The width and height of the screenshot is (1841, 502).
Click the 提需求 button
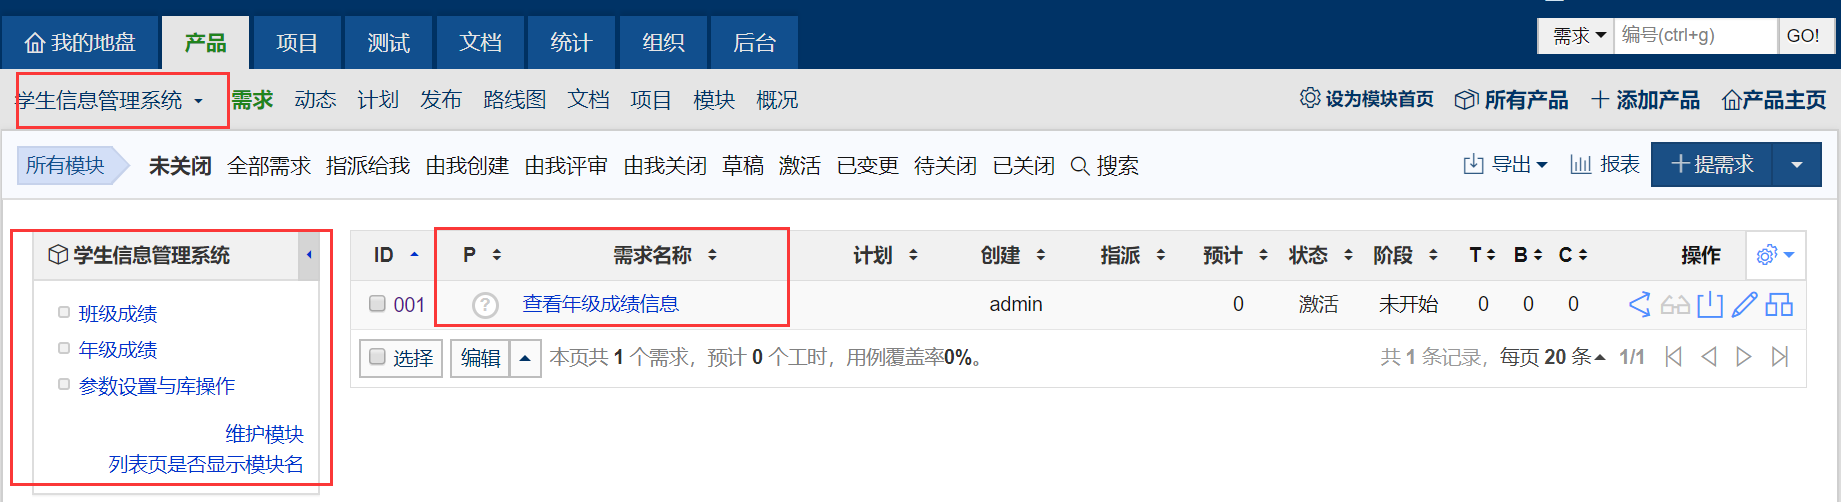click(1712, 164)
